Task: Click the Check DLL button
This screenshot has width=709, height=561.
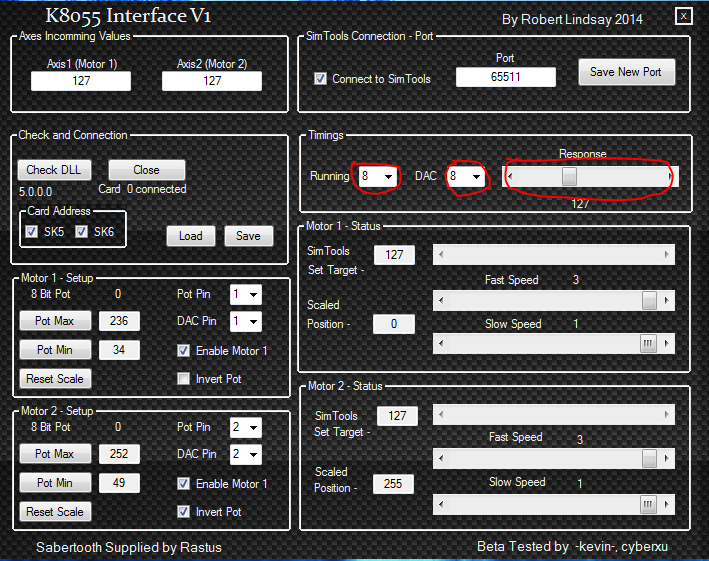Action: (x=54, y=170)
